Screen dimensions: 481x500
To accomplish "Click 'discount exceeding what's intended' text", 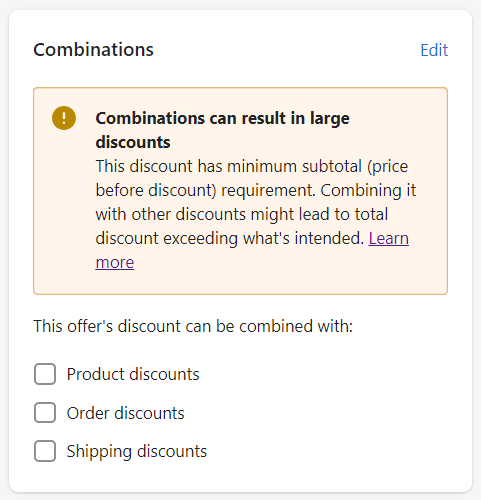I will pos(230,238).
